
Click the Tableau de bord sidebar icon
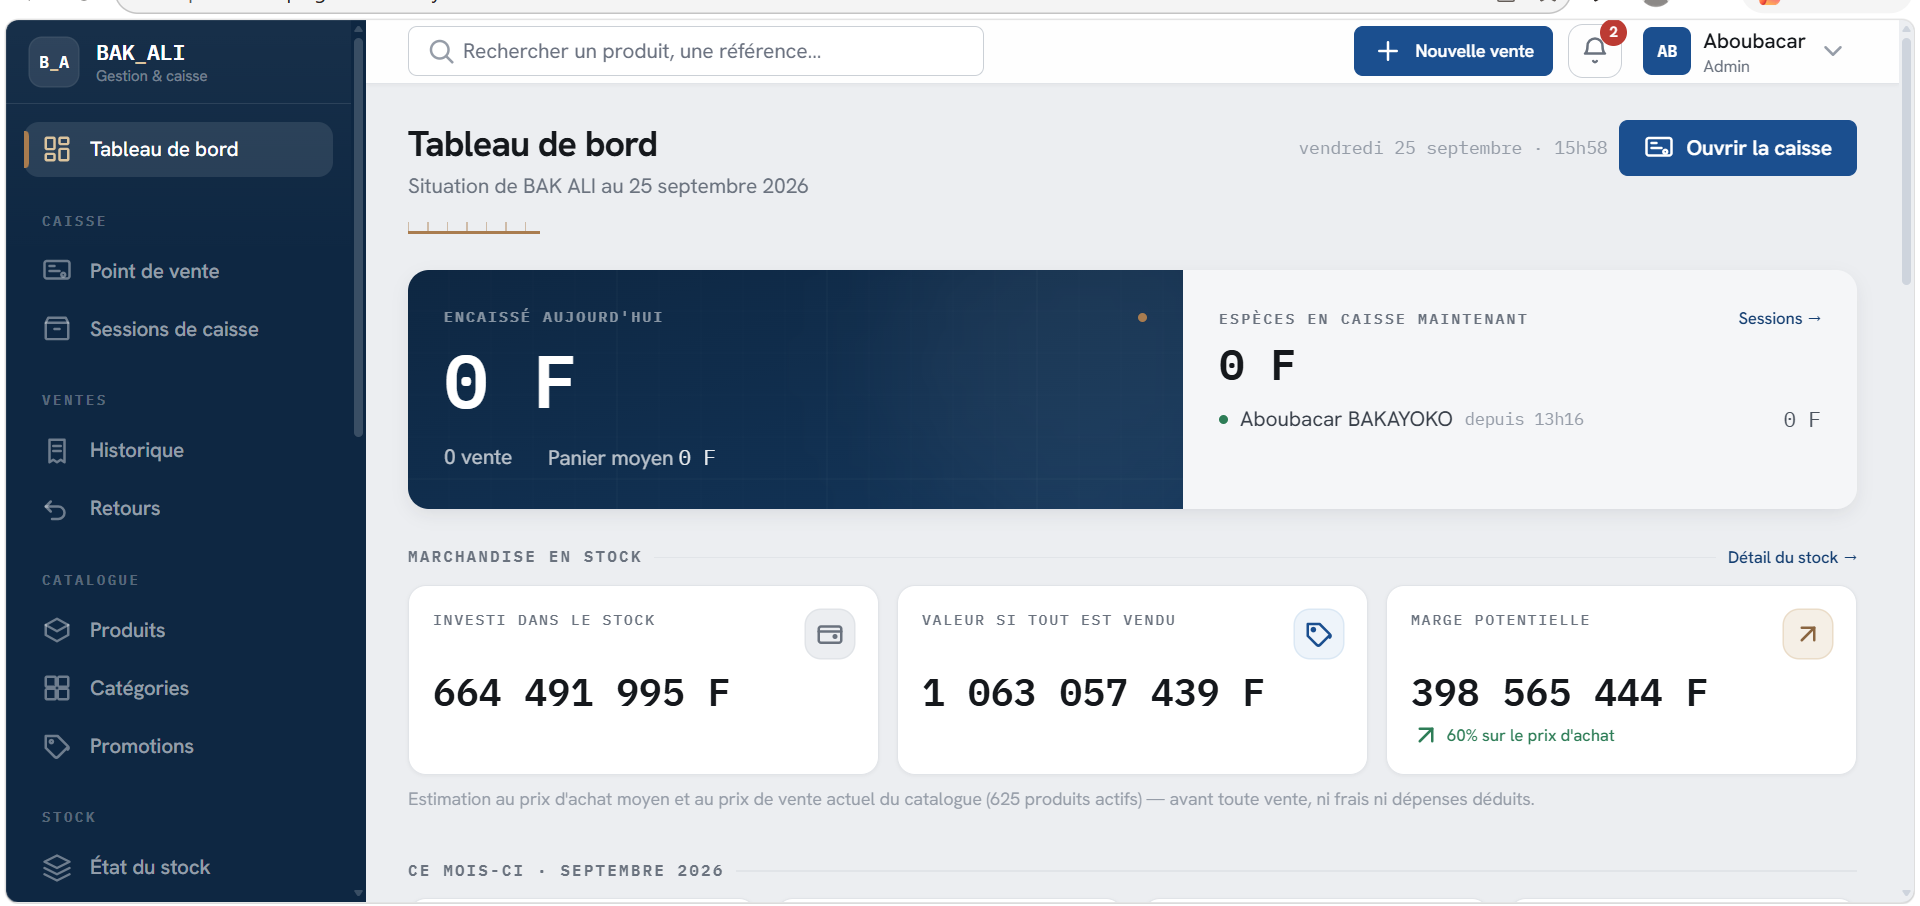(57, 149)
